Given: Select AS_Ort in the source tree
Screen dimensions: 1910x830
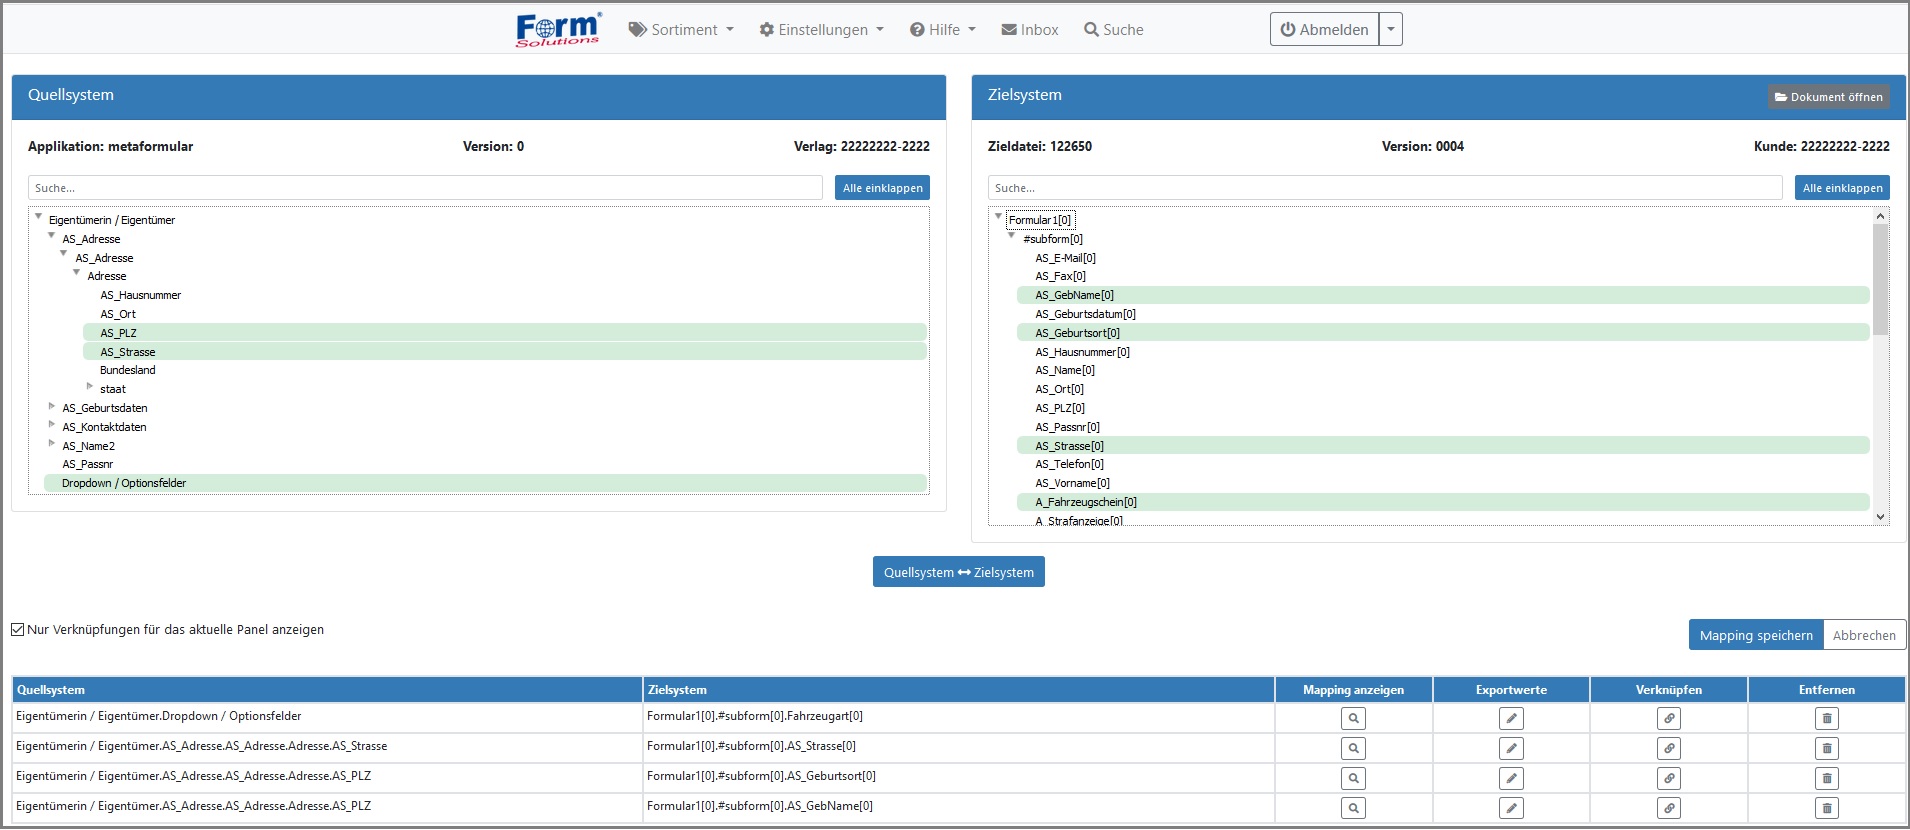Looking at the screenshot, I should pyautogui.click(x=117, y=314).
